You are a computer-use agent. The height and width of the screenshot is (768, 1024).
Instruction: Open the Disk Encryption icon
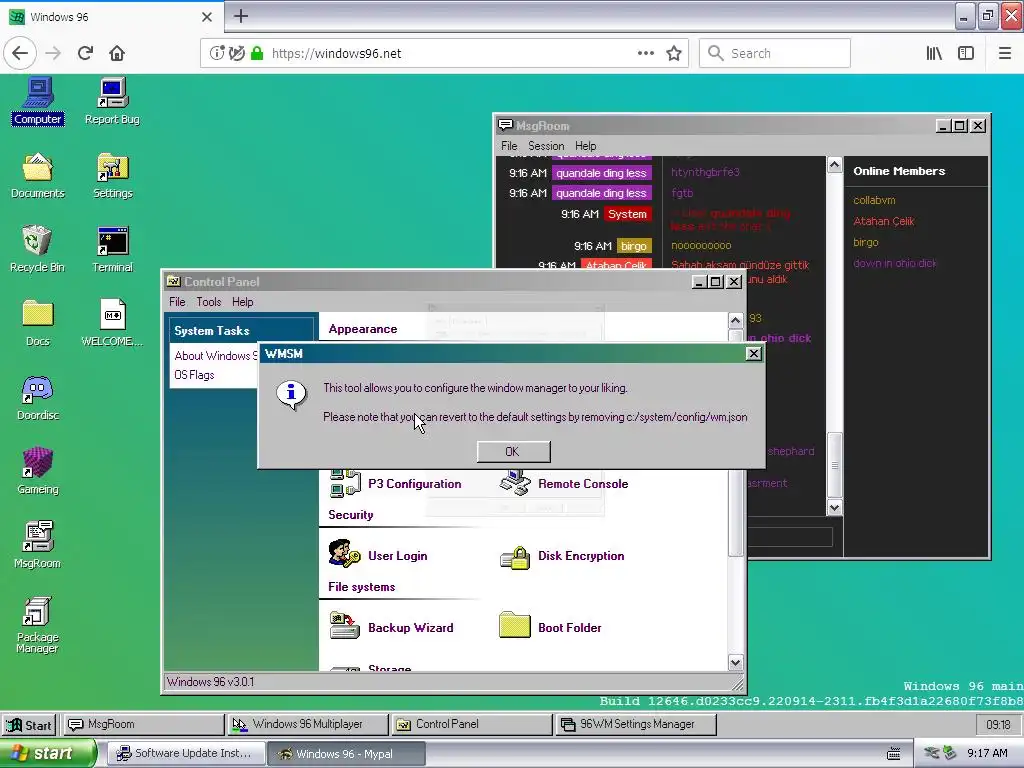point(562,556)
